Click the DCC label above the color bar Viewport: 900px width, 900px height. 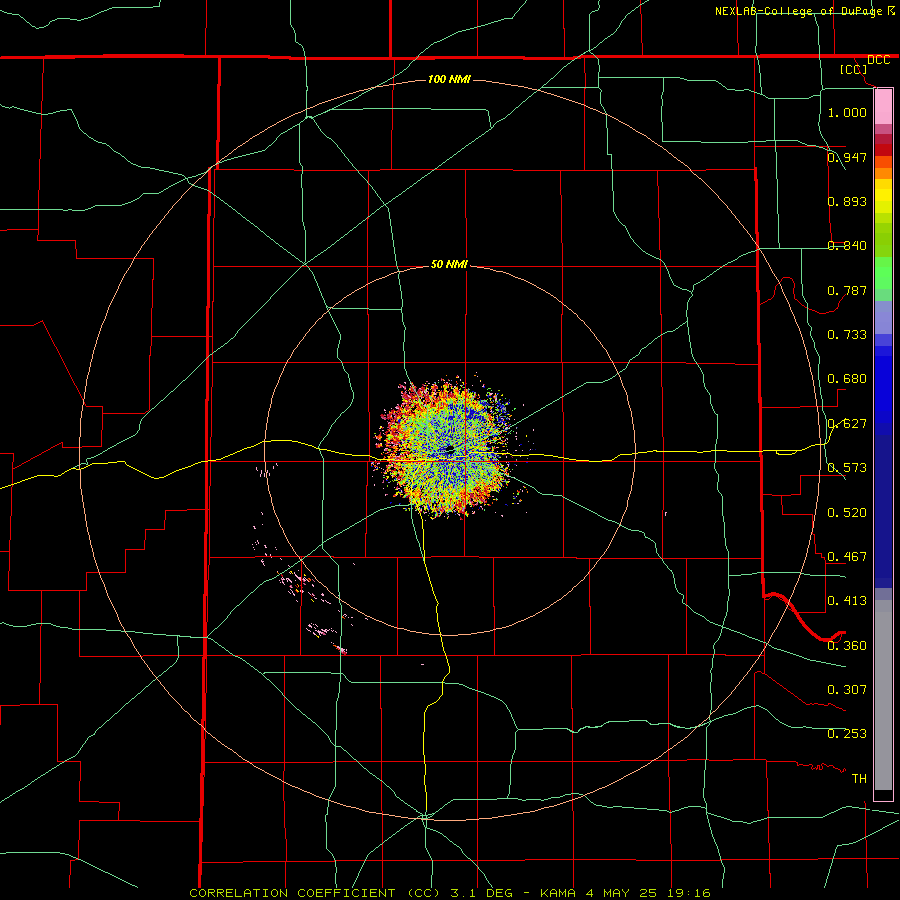(879, 60)
